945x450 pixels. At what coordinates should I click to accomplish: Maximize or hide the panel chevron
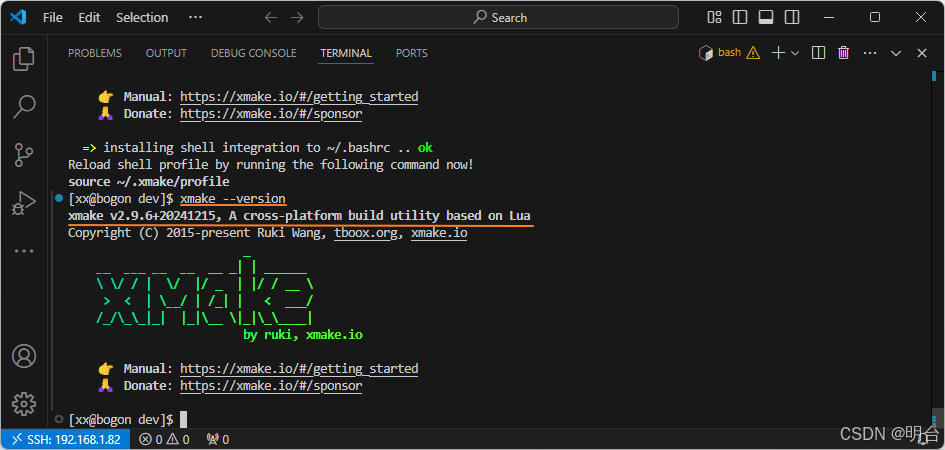896,53
